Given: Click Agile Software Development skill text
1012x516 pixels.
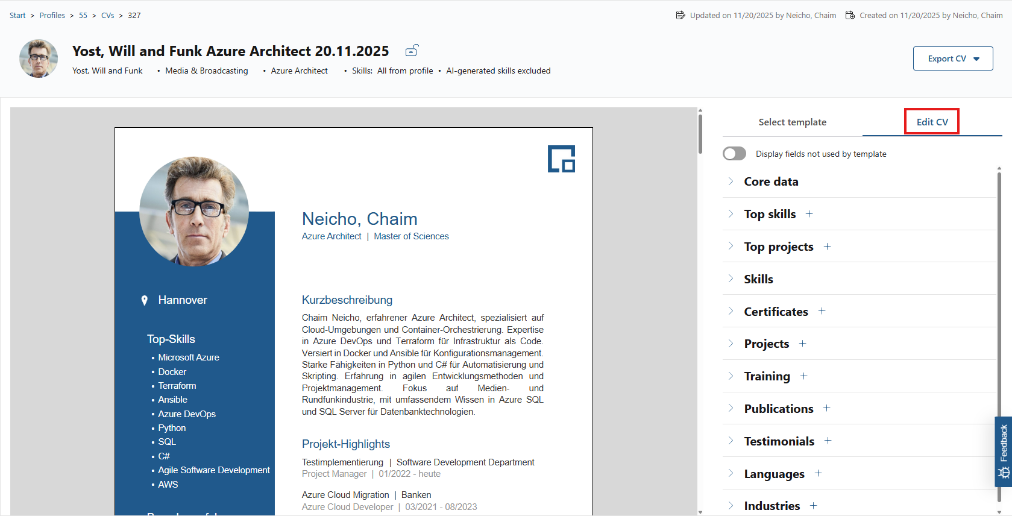Looking at the screenshot, I should click(214, 470).
